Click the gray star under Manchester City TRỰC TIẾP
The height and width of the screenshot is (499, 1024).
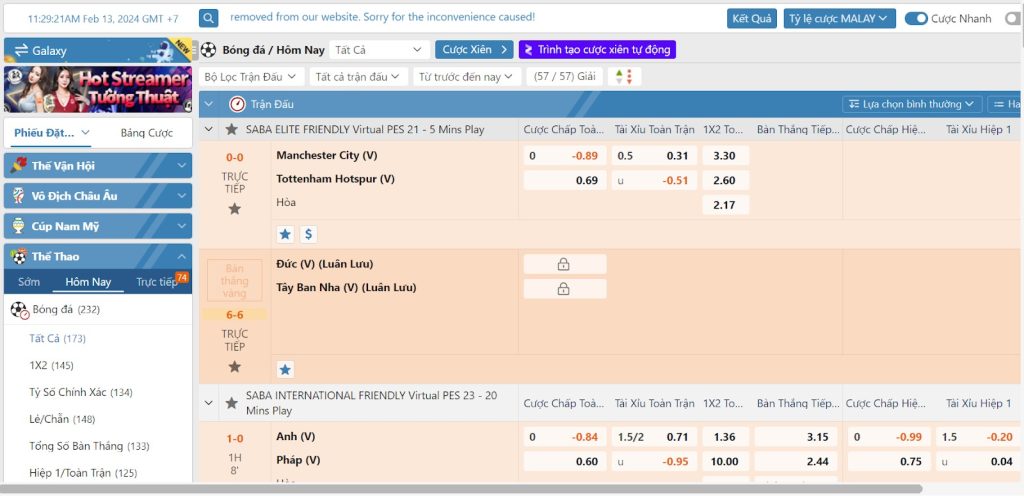point(234,209)
